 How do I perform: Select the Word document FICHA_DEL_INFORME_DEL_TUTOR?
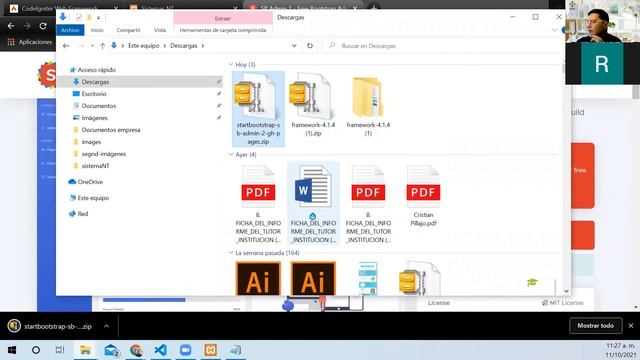313,203
